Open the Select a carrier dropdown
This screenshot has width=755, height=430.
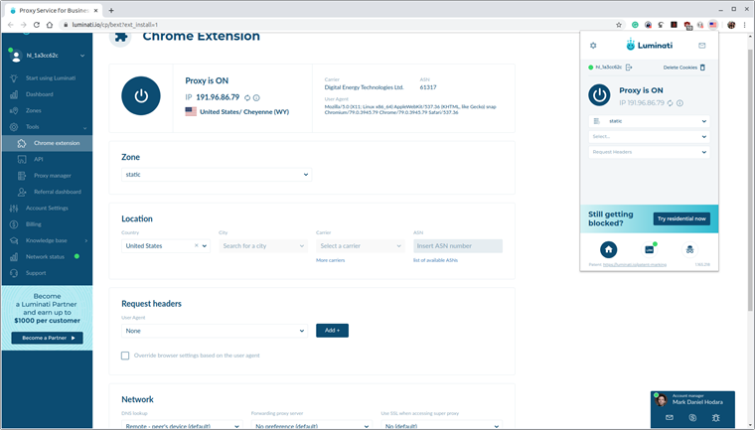click(x=360, y=246)
